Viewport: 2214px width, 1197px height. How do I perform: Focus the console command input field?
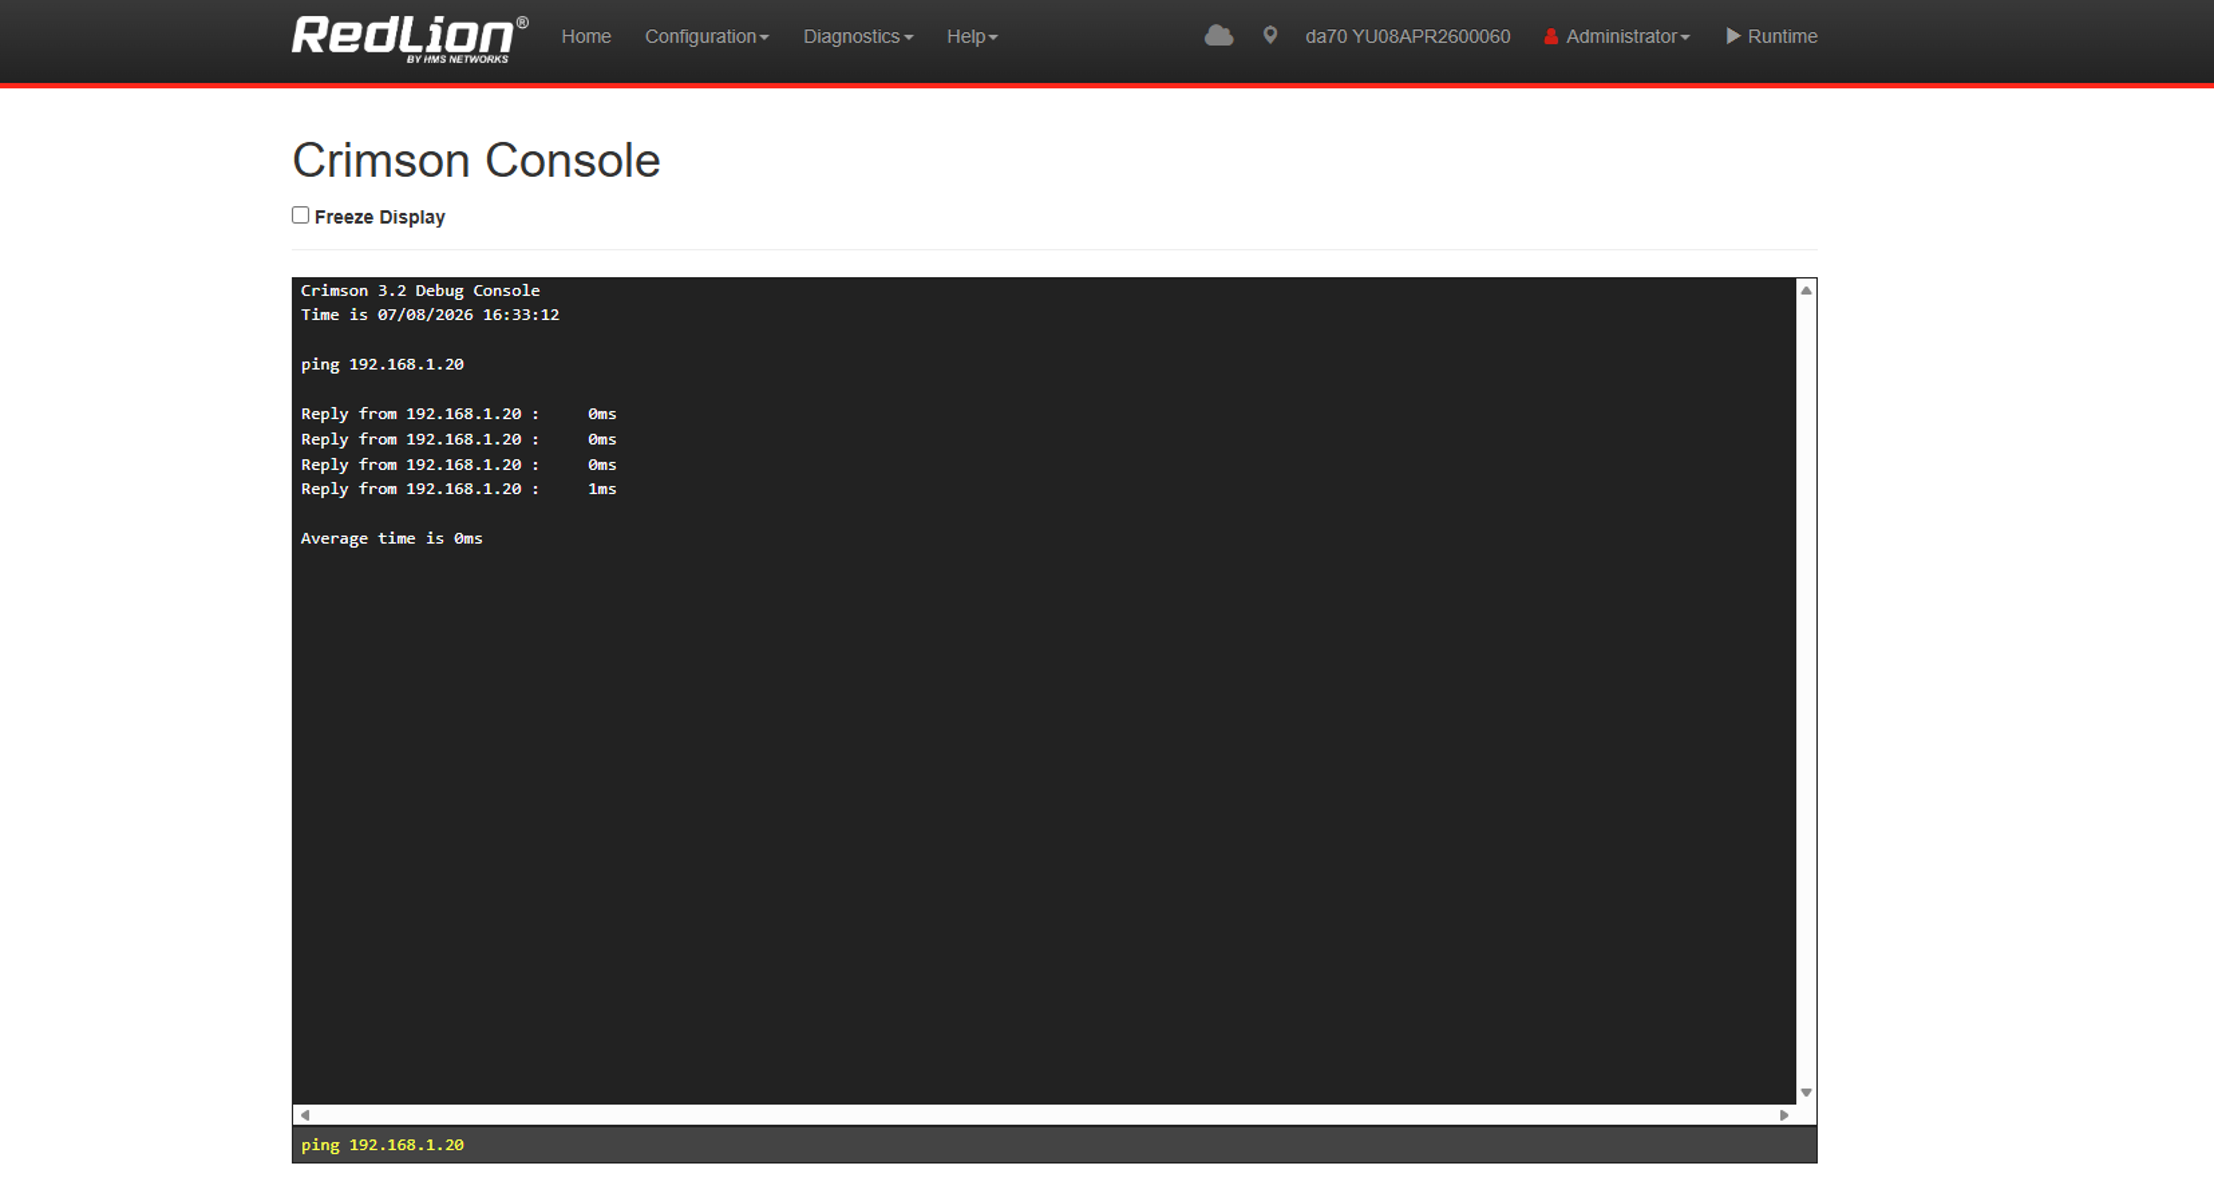click(1054, 1145)
